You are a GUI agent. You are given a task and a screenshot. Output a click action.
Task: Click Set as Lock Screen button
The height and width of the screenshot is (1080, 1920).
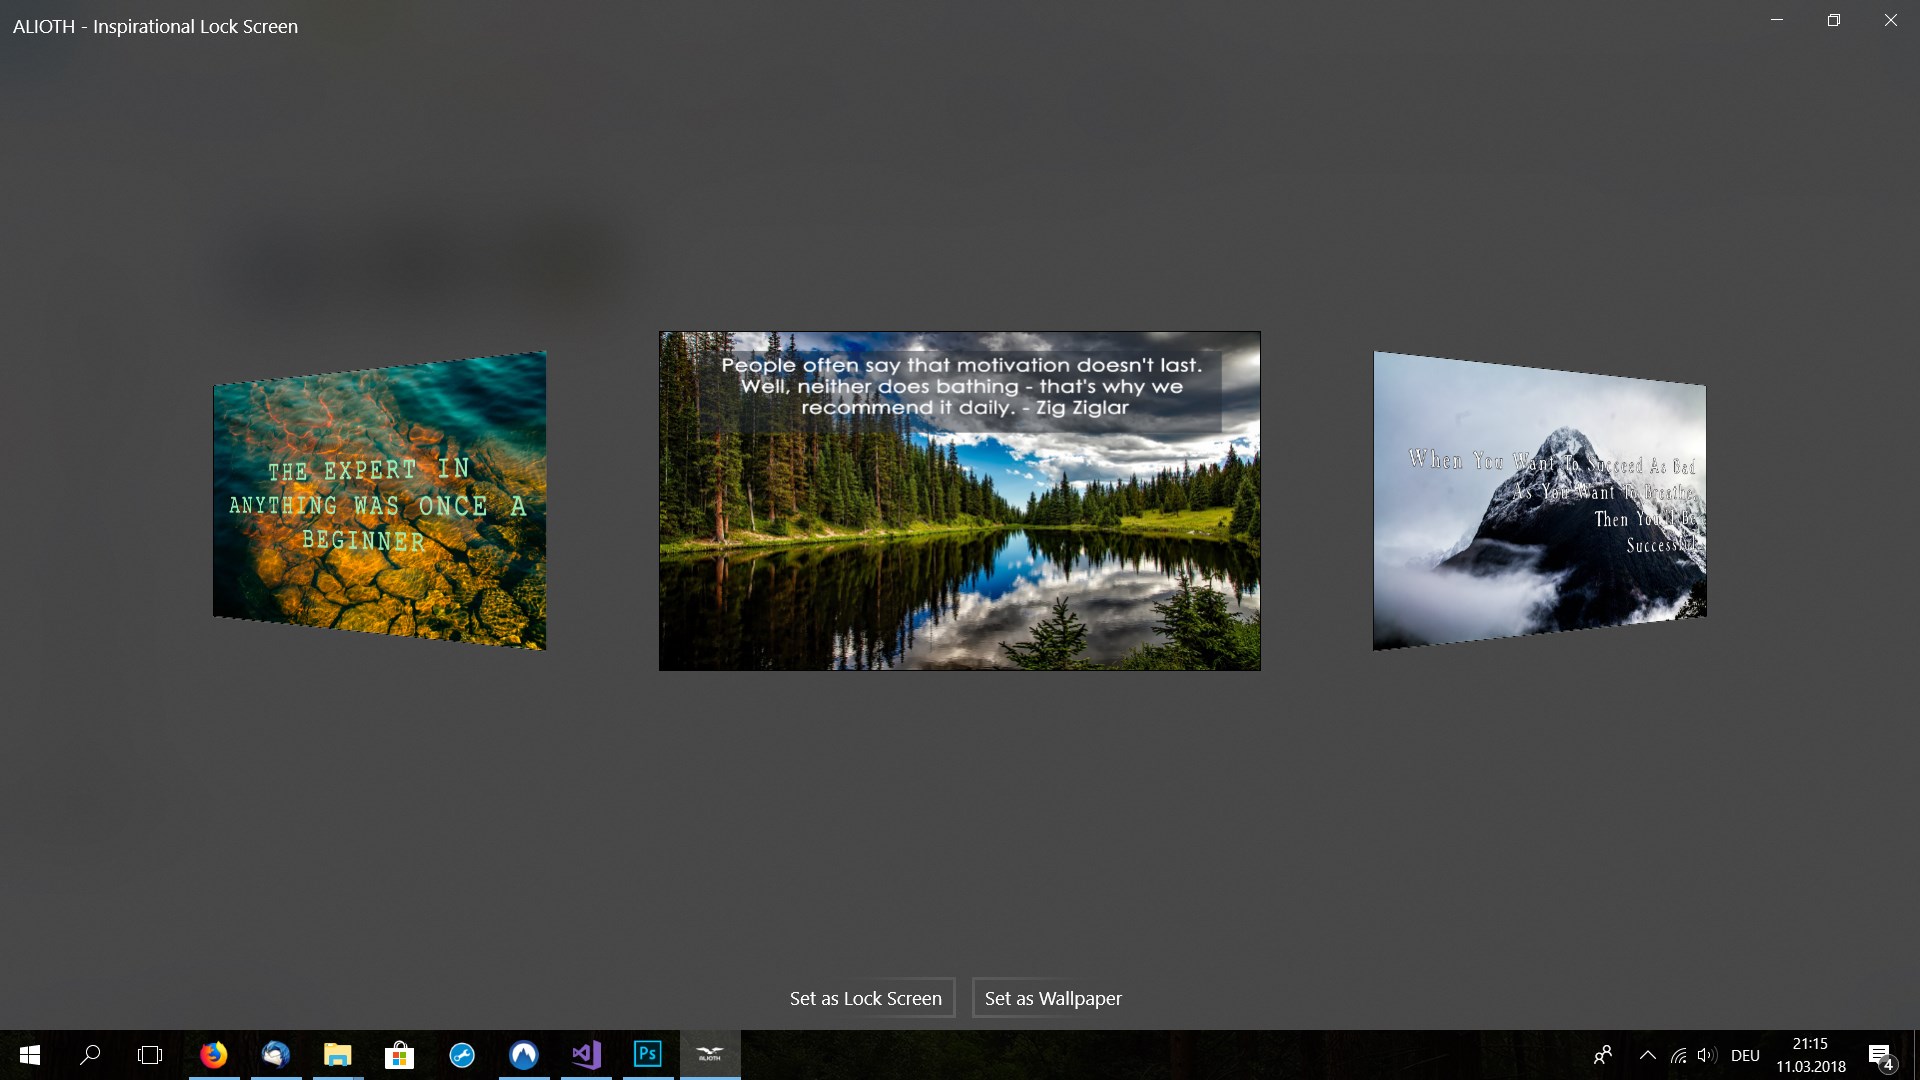tap(866, 998)
